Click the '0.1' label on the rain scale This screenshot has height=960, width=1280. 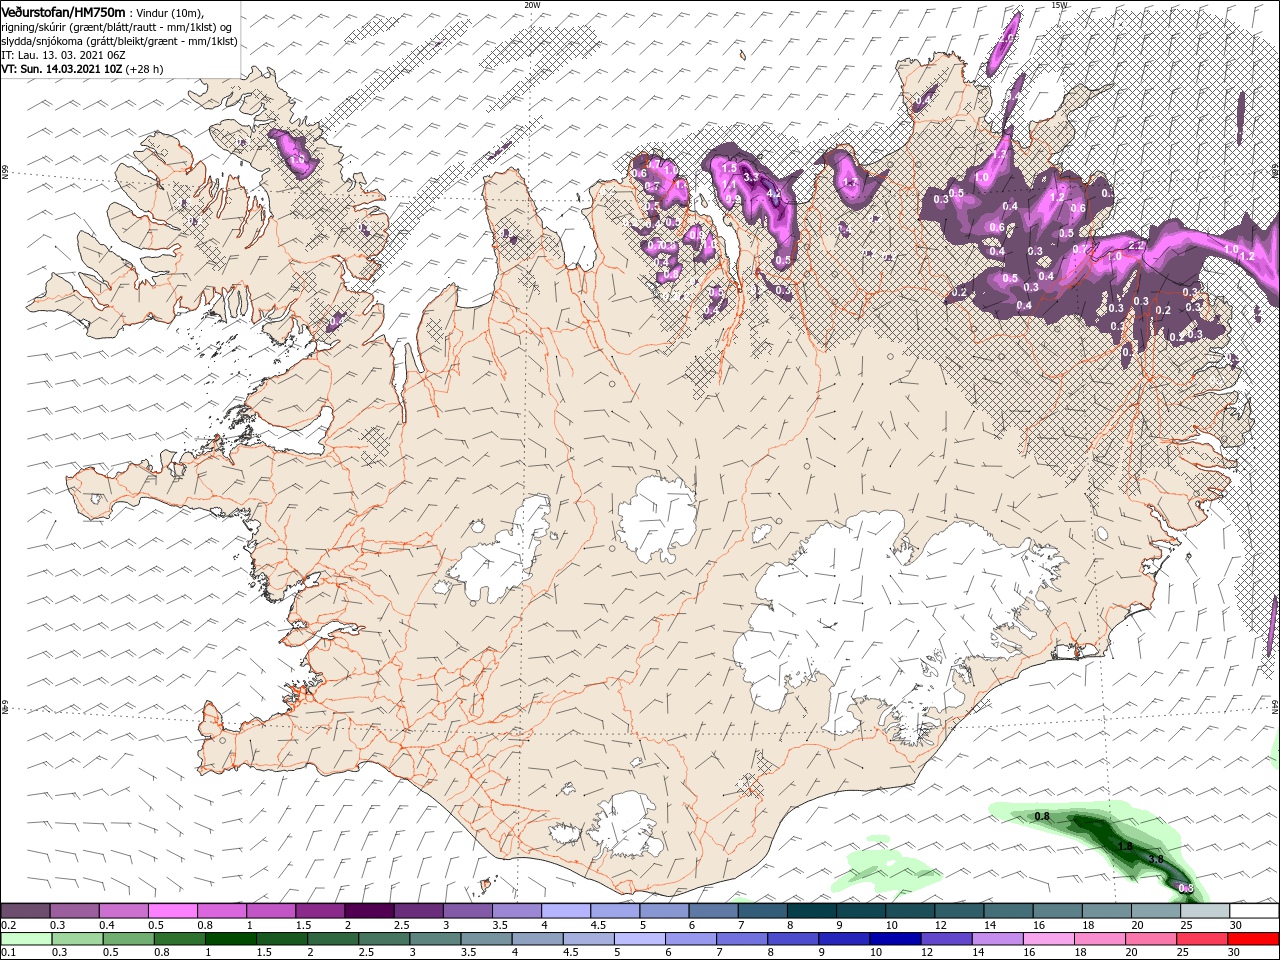(x=8, y=953)
